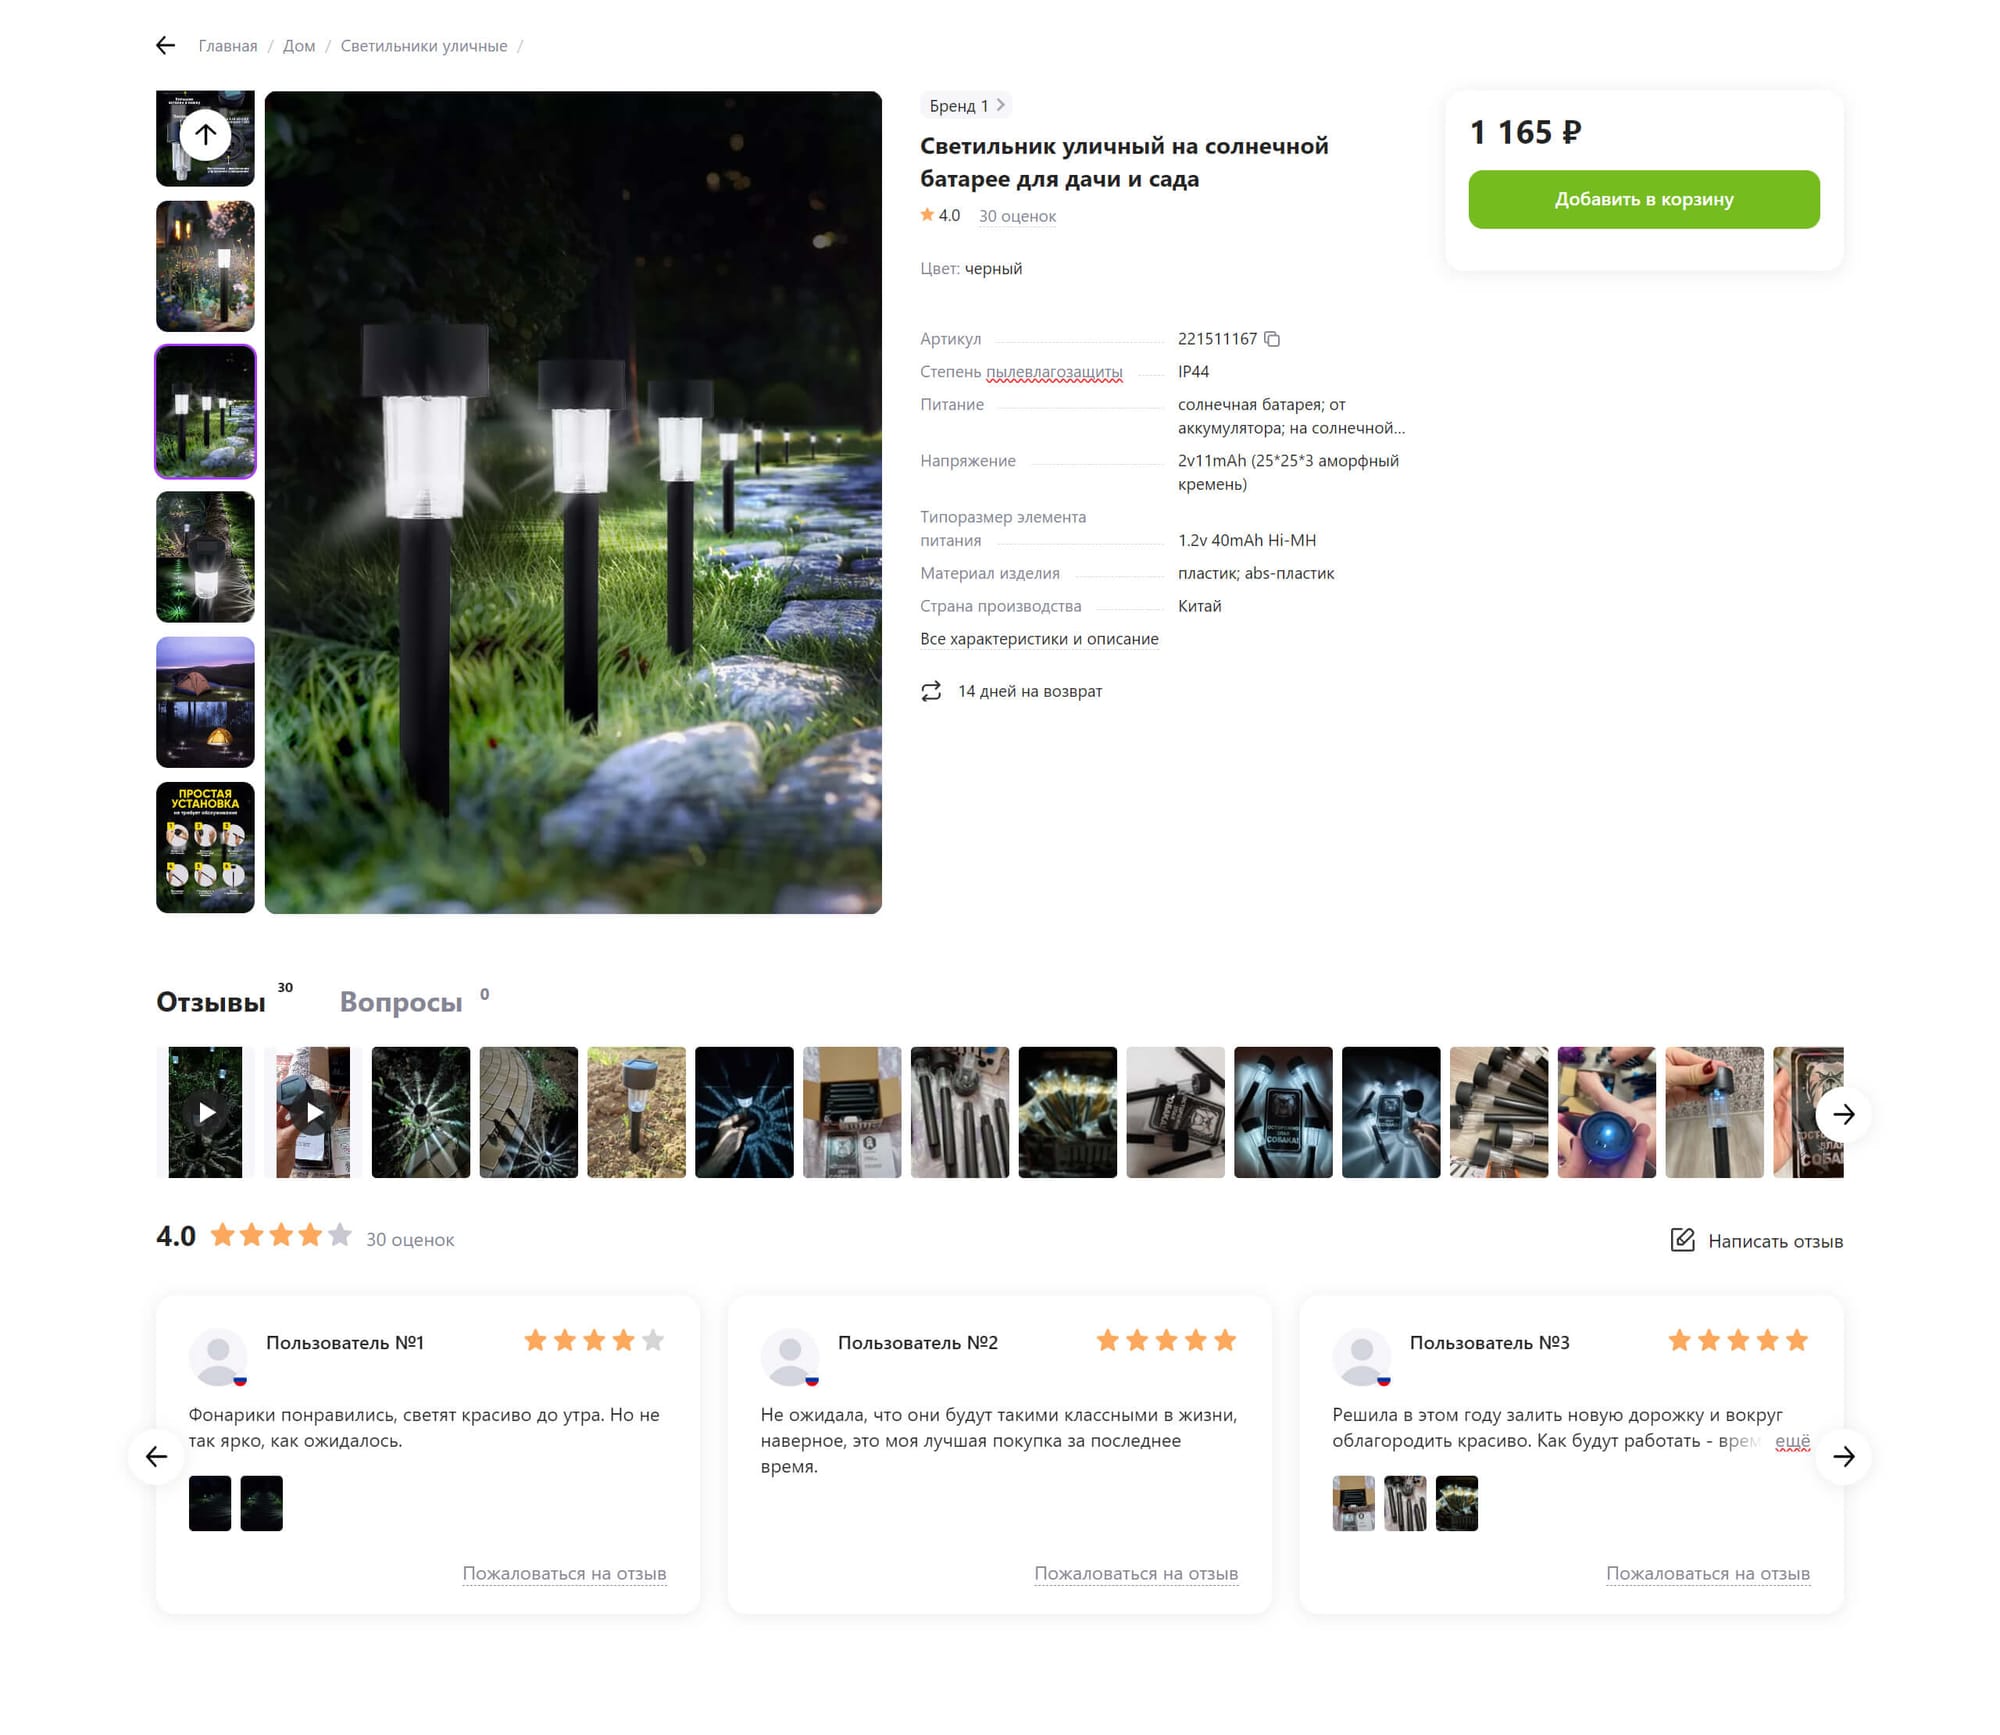Go to the previous review card
This screenshot has width=2000, height=1735.
point(156,1457)
